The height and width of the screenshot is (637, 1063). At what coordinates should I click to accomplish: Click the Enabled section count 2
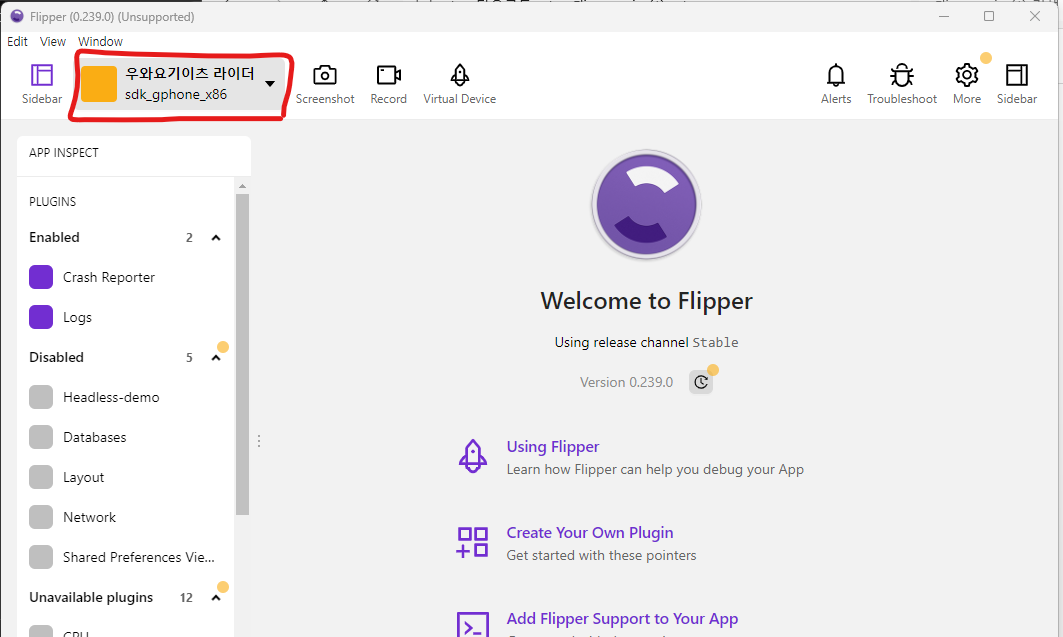189,238
